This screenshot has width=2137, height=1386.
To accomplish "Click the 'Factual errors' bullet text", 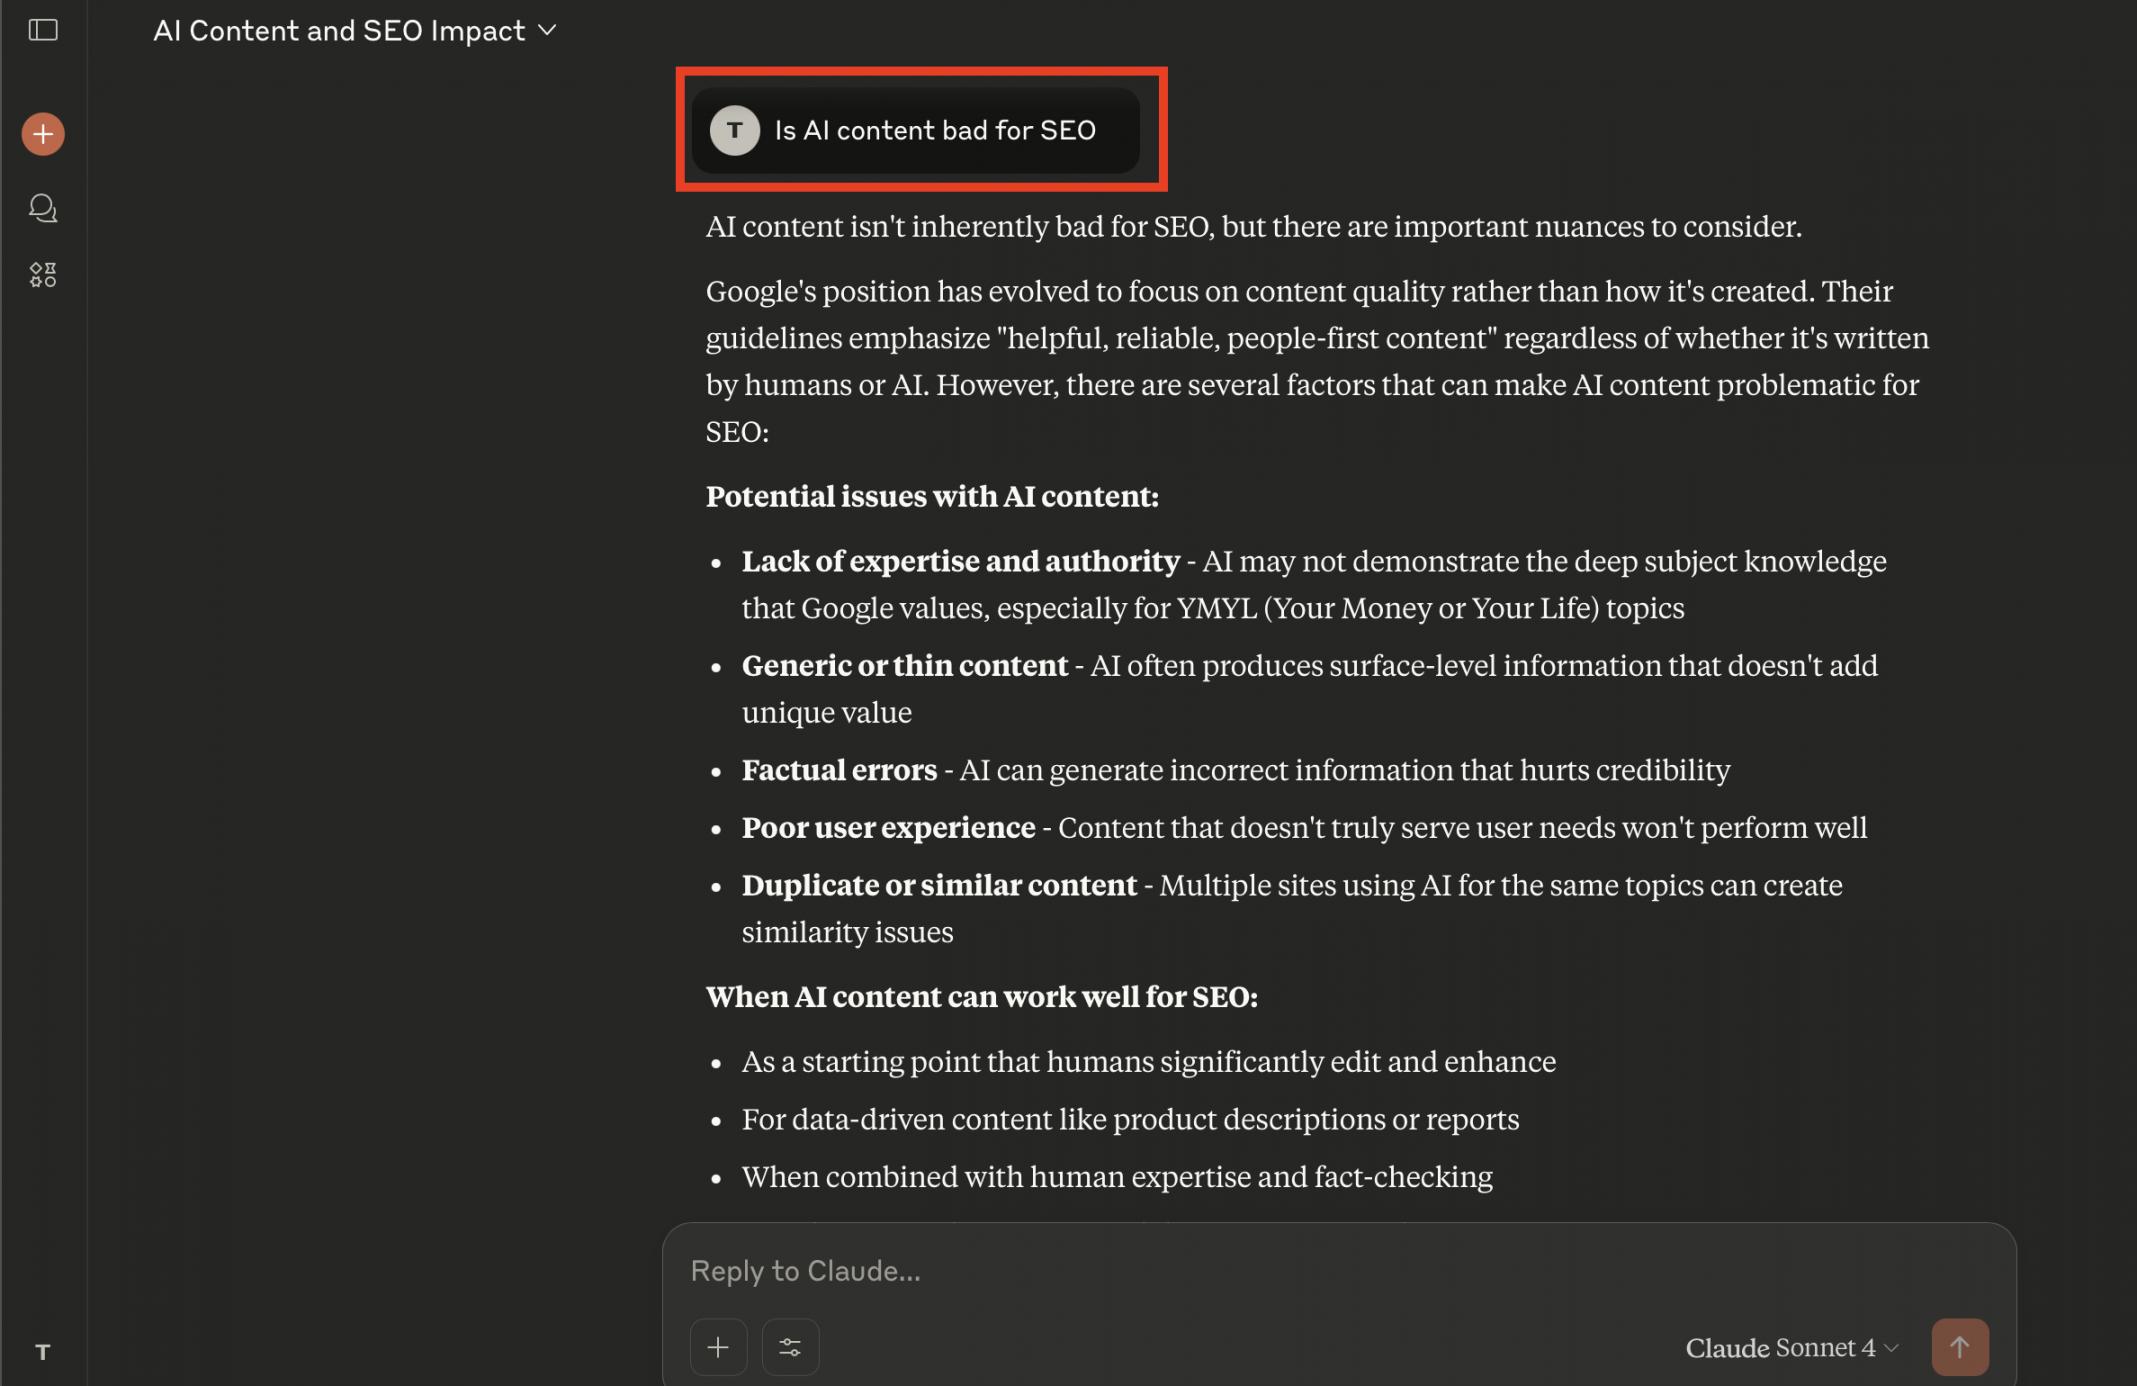I will [x=839, y=770].
